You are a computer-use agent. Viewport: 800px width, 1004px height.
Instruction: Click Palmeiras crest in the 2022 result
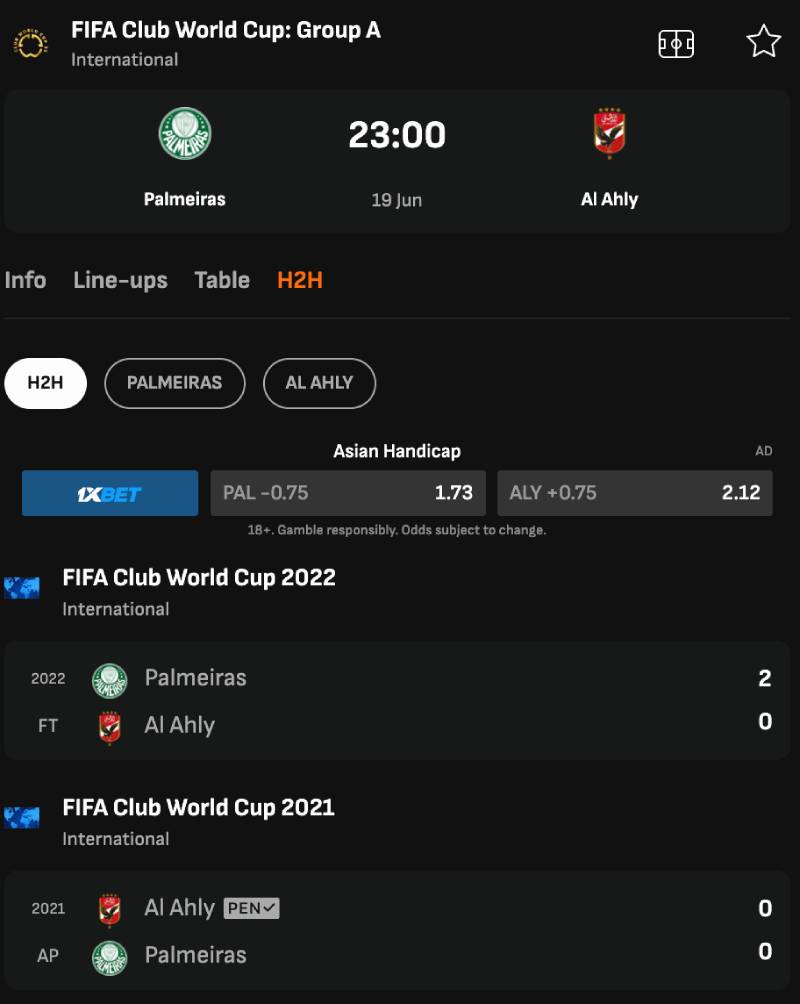pyautogui.click(x=110, y=680)
